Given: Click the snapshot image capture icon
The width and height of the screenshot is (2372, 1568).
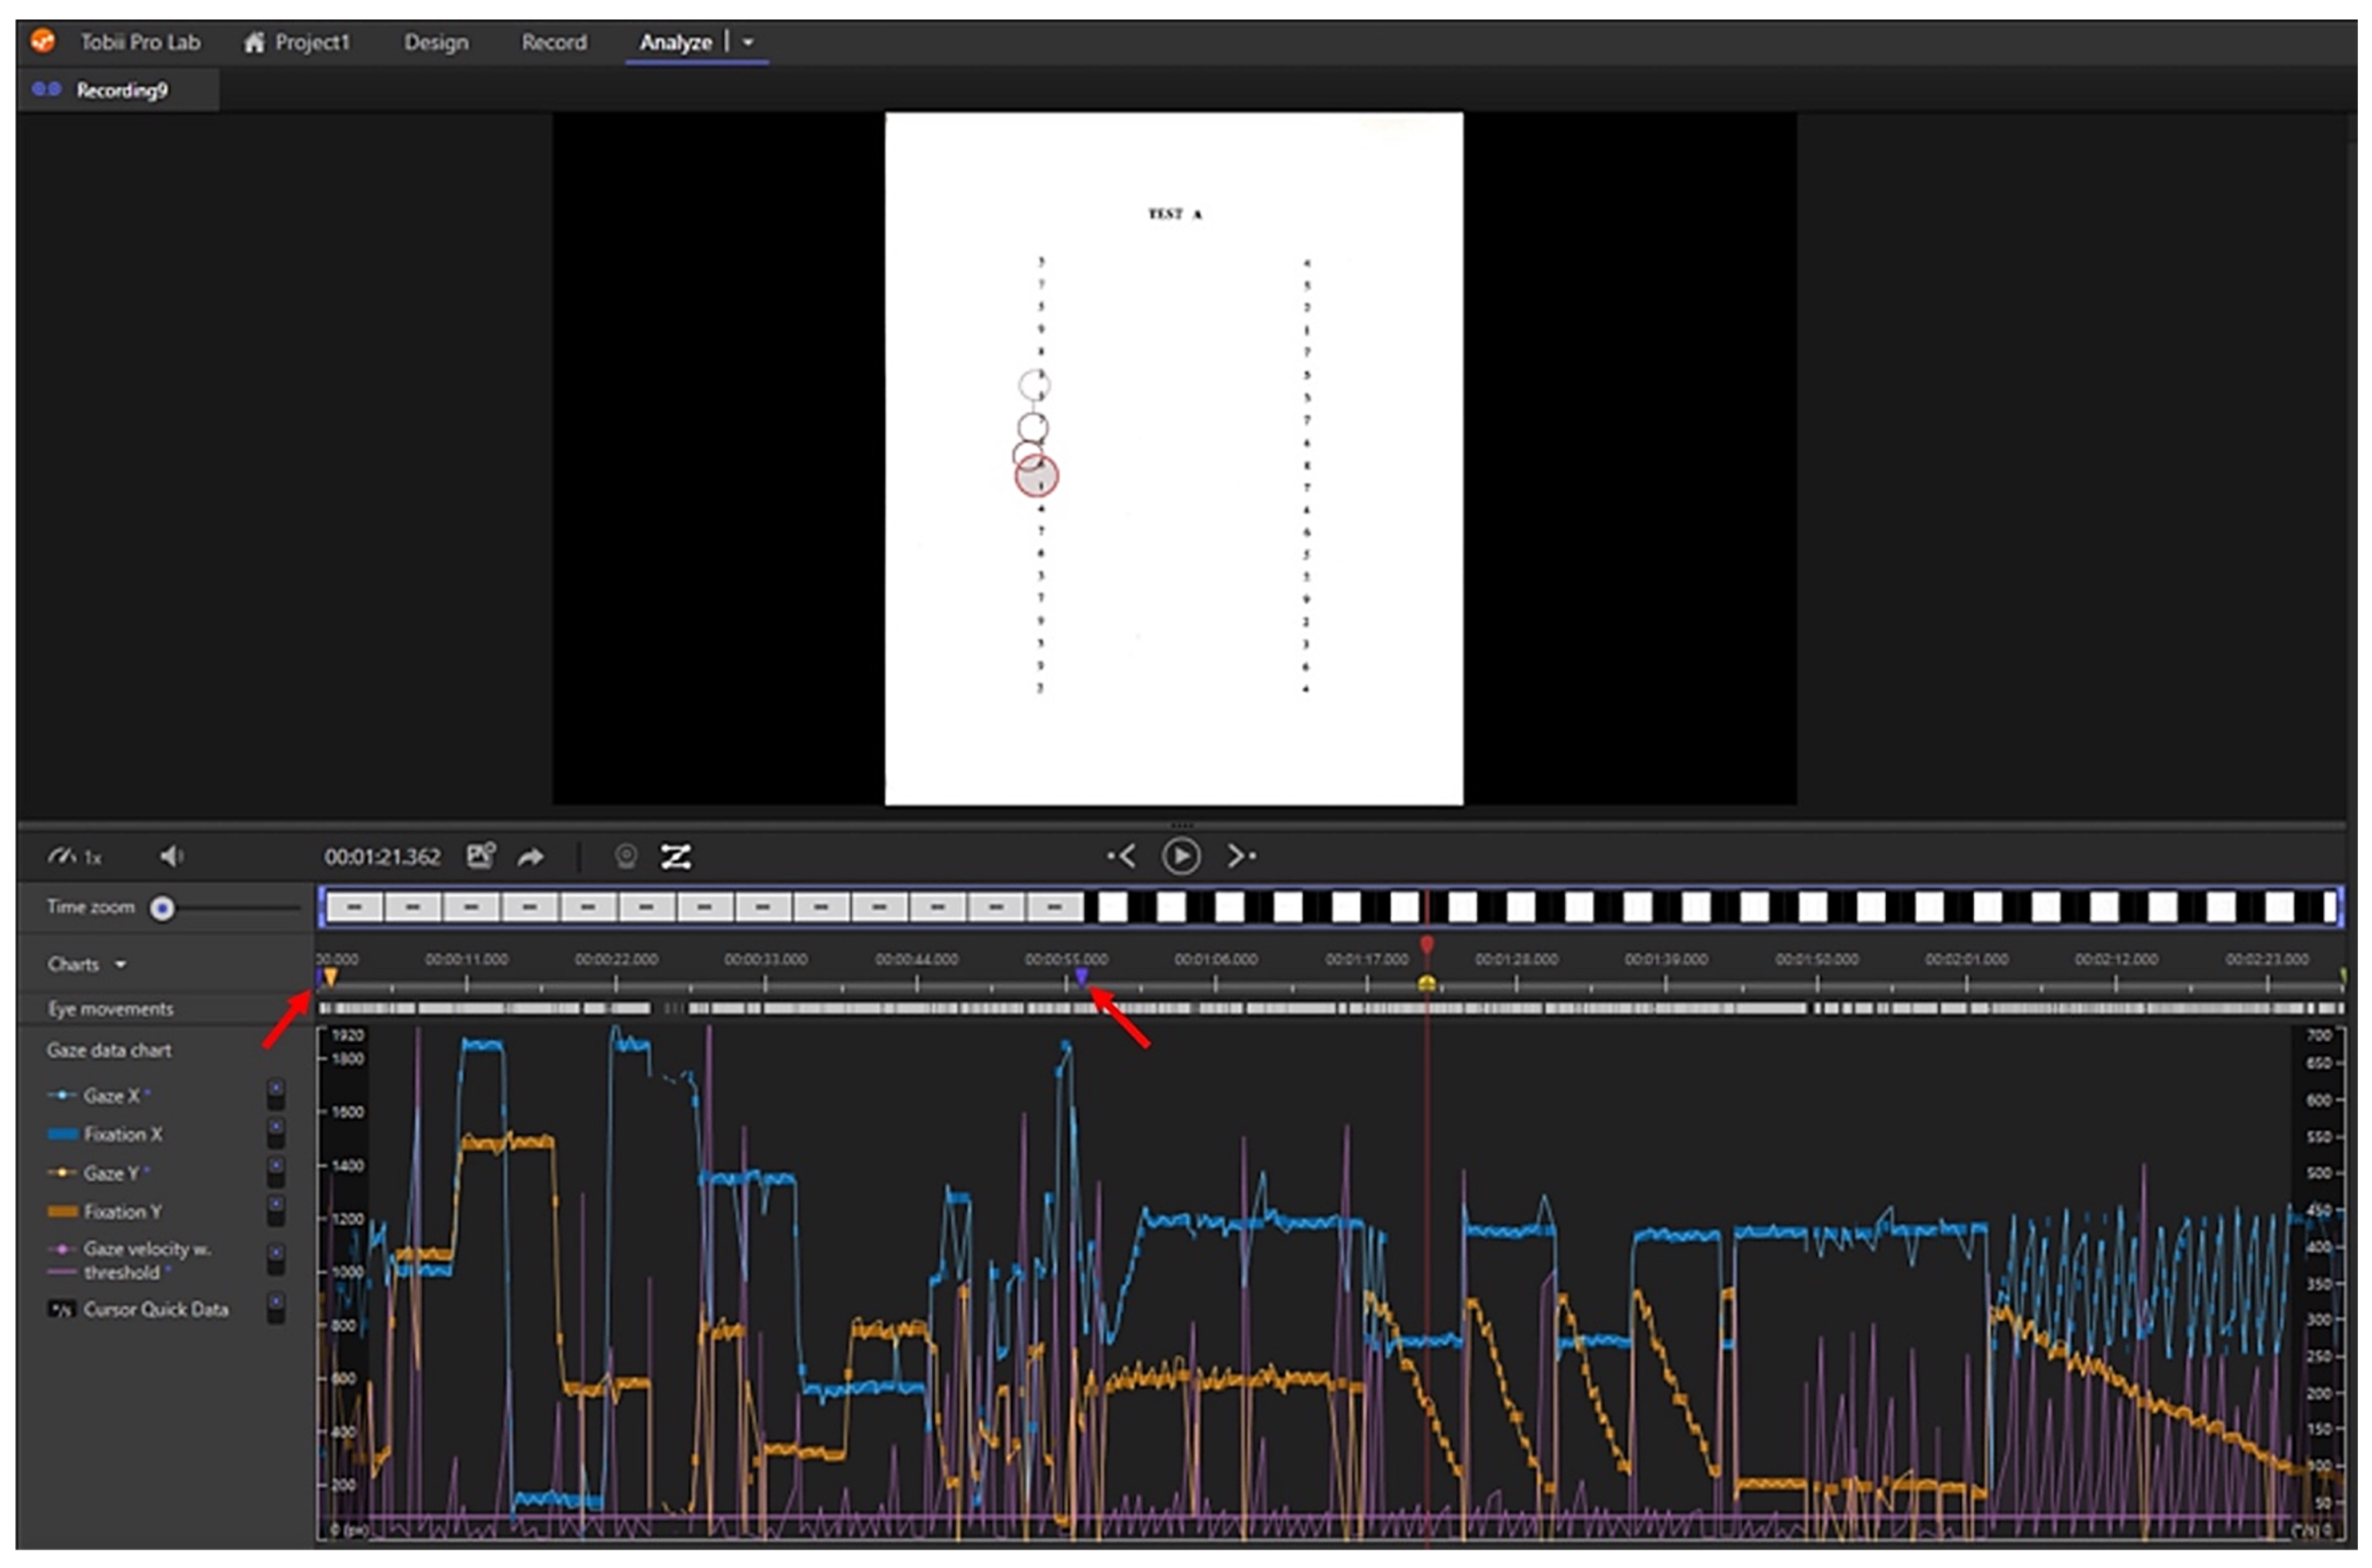Looking at the screenshot, I should click(480, 856).
